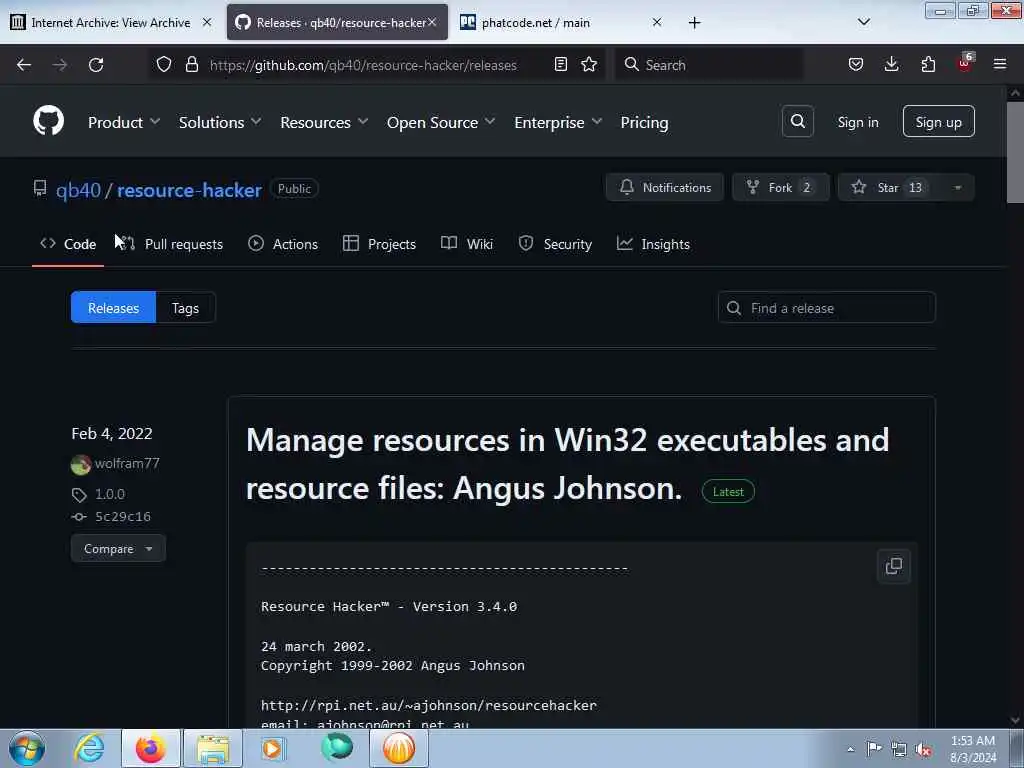List all tabs dropdown arrow
This screenshot has width=1024, height=768.
click(x=863, y=22)
